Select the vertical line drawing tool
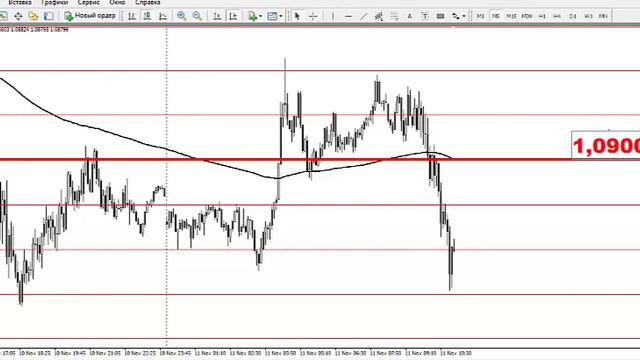 [333, 16]
